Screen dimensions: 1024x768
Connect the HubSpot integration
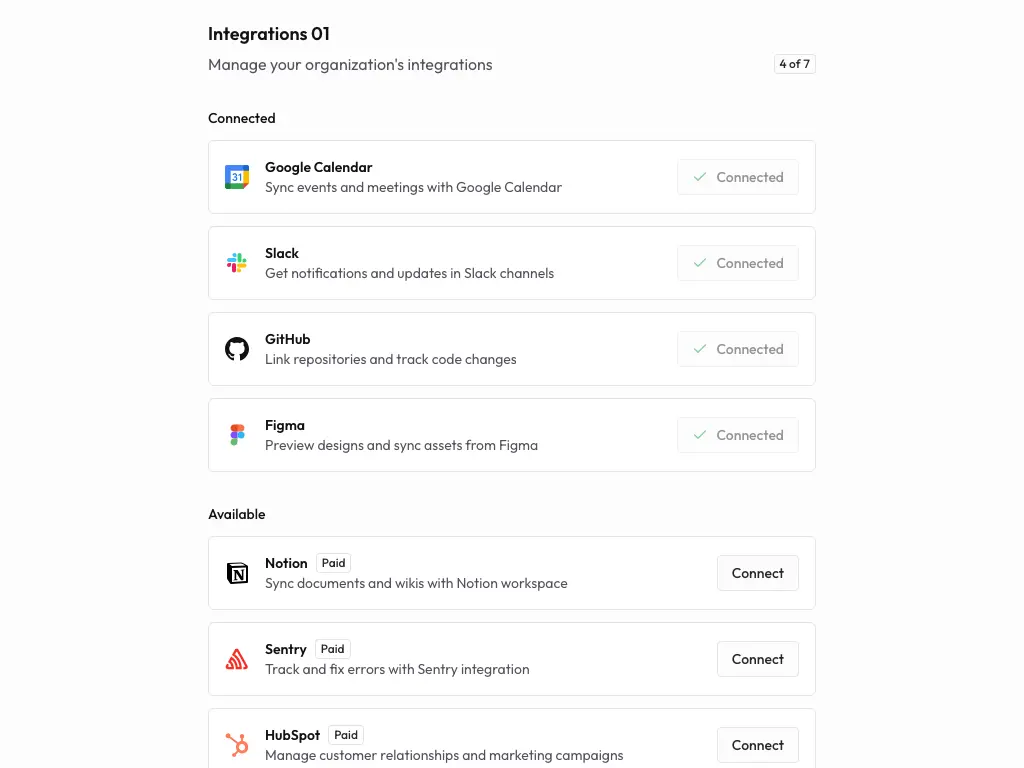757,745
